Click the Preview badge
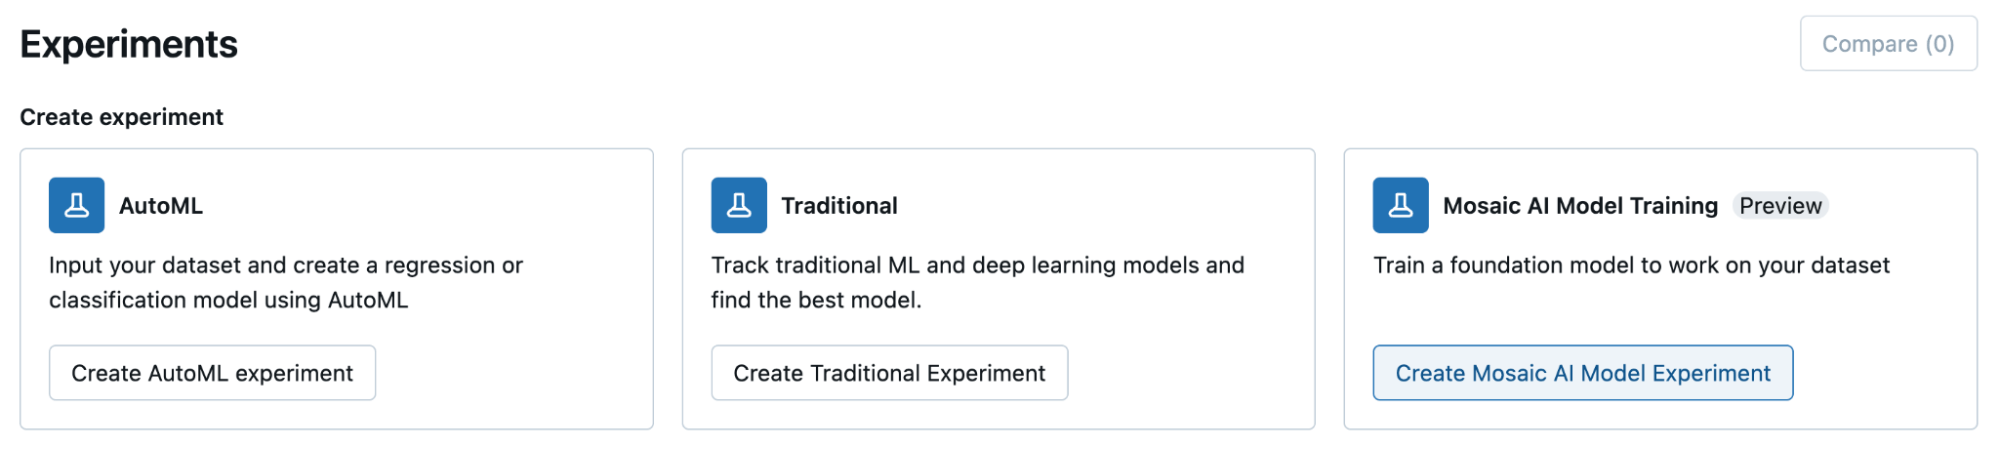The height and width of the screenshot is (452, 1999). (1780, 206)
